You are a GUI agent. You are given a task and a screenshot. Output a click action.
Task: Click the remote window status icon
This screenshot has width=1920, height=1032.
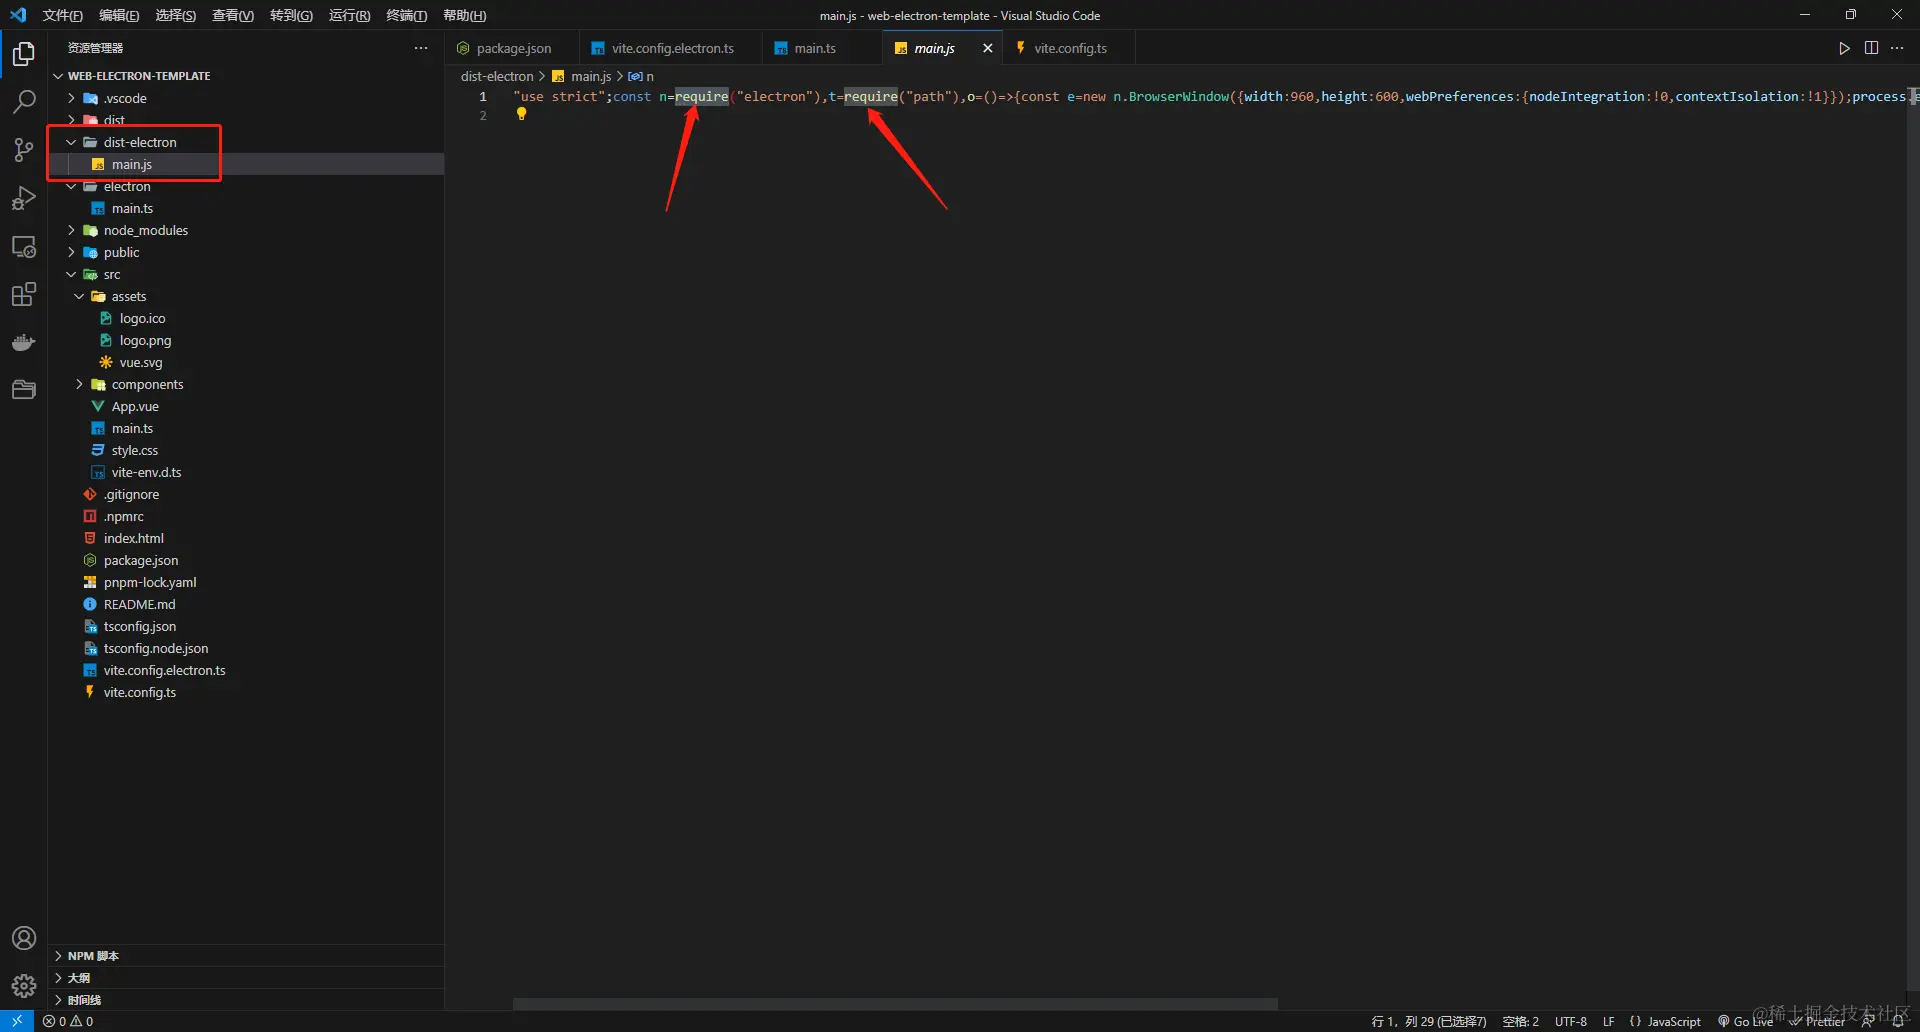(17, 1021)
